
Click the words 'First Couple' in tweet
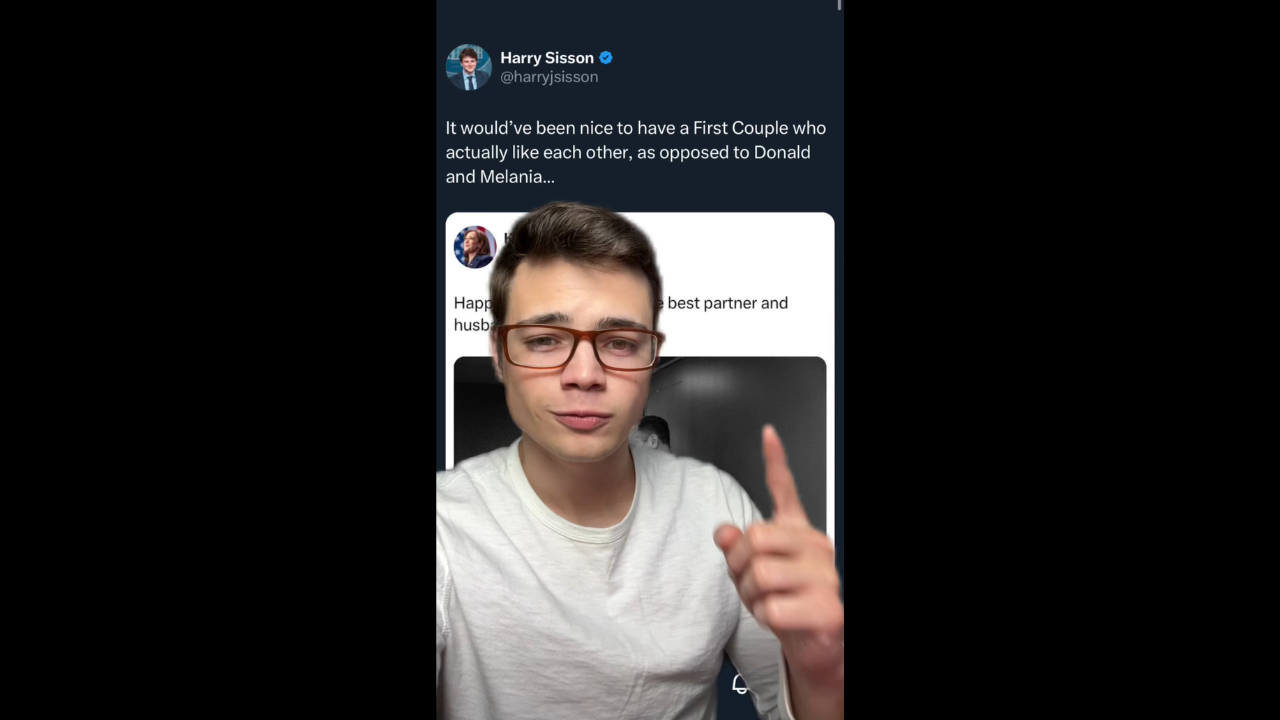pyautogui.click(x=740, y=128)
